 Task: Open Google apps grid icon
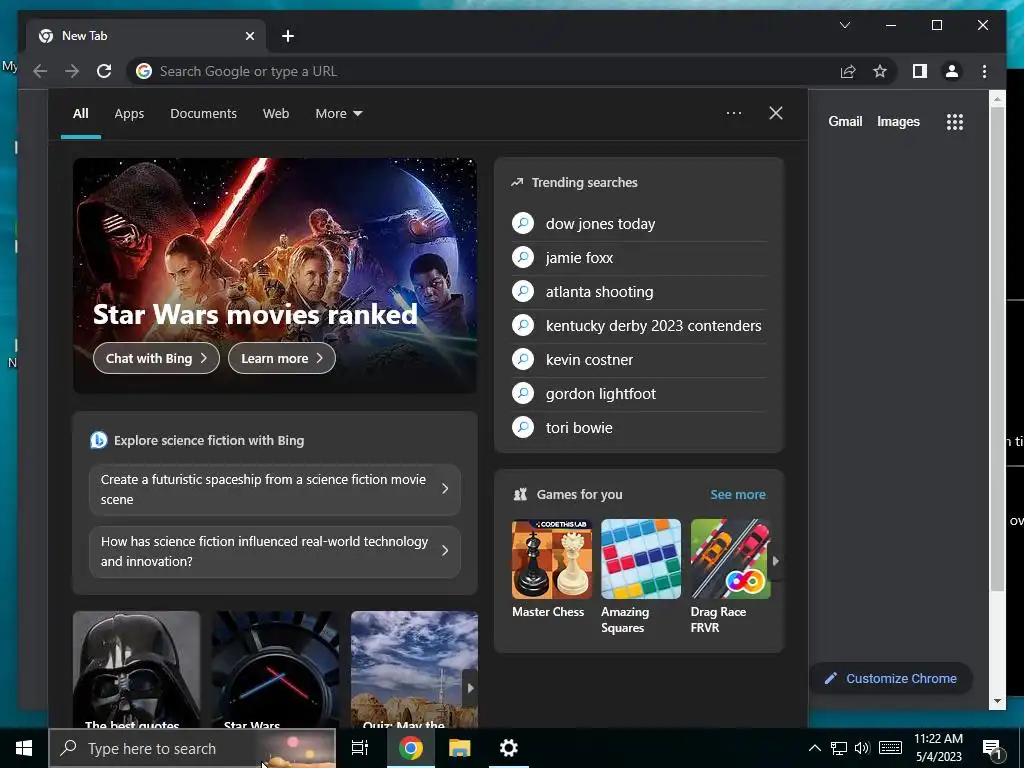[x=955, y=121]
